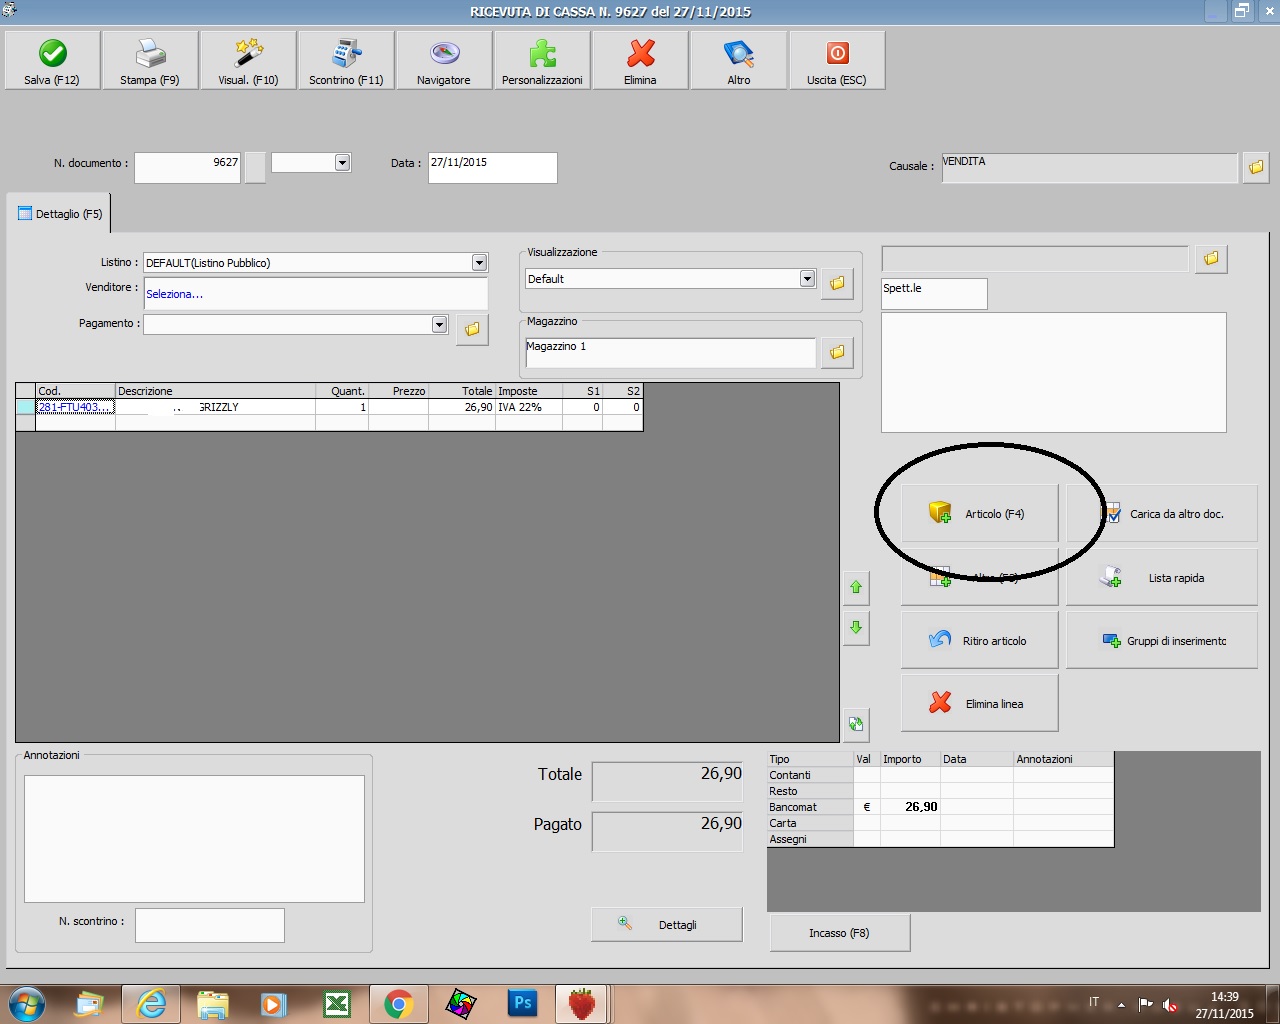Open the Altro toolbar option

click(x=738, y=60)
